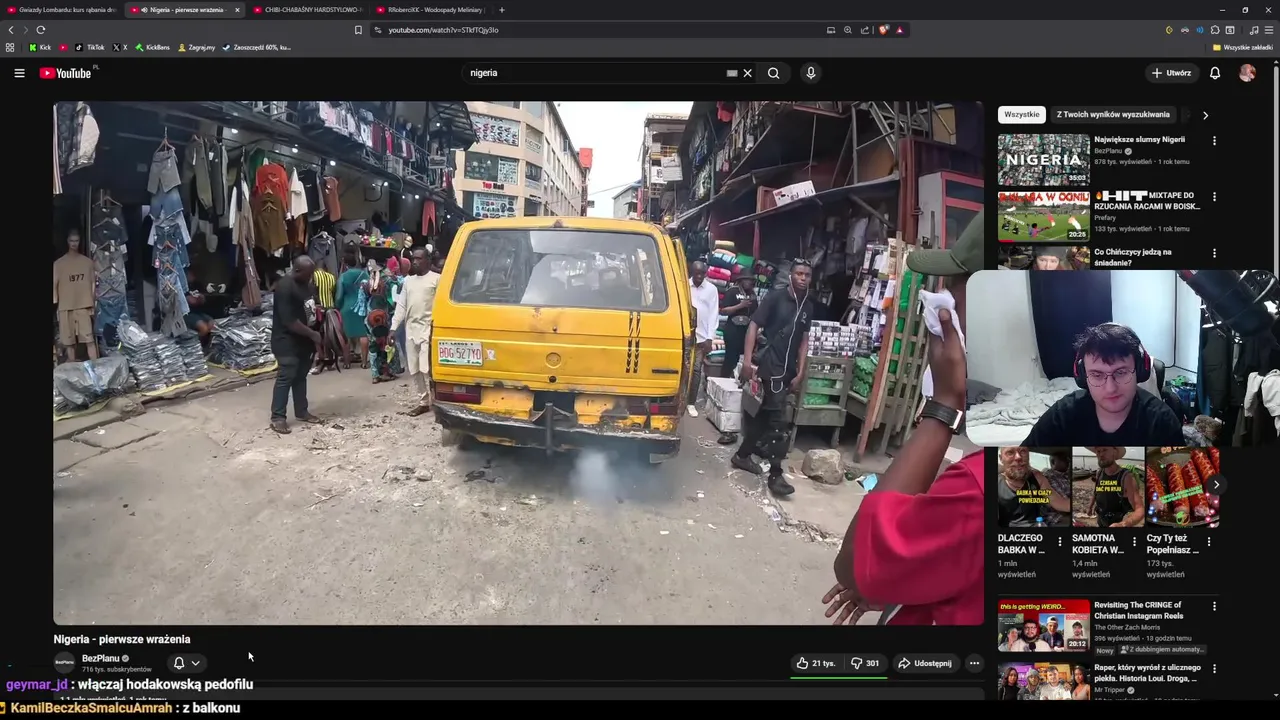
Task: Open options for the MIXTAPE video
Action: (1214, 197)
